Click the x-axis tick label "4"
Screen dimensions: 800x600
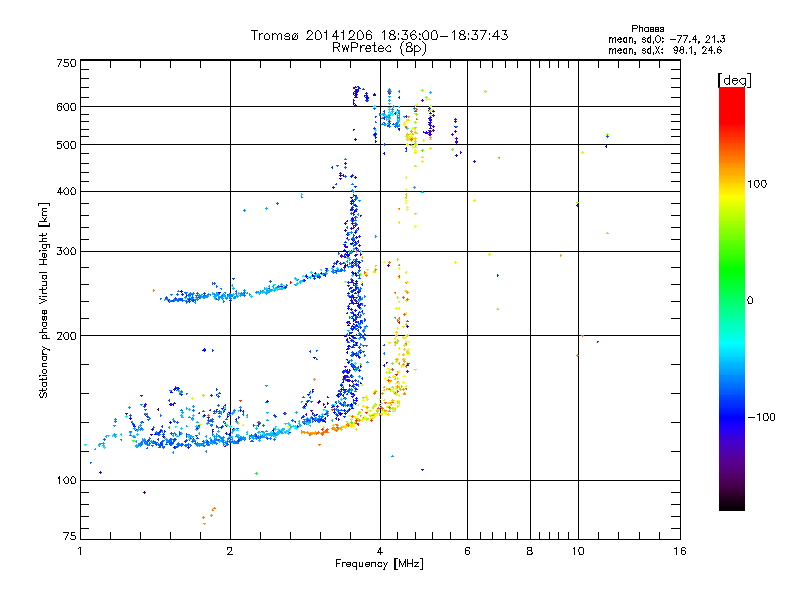pos(380,551)
